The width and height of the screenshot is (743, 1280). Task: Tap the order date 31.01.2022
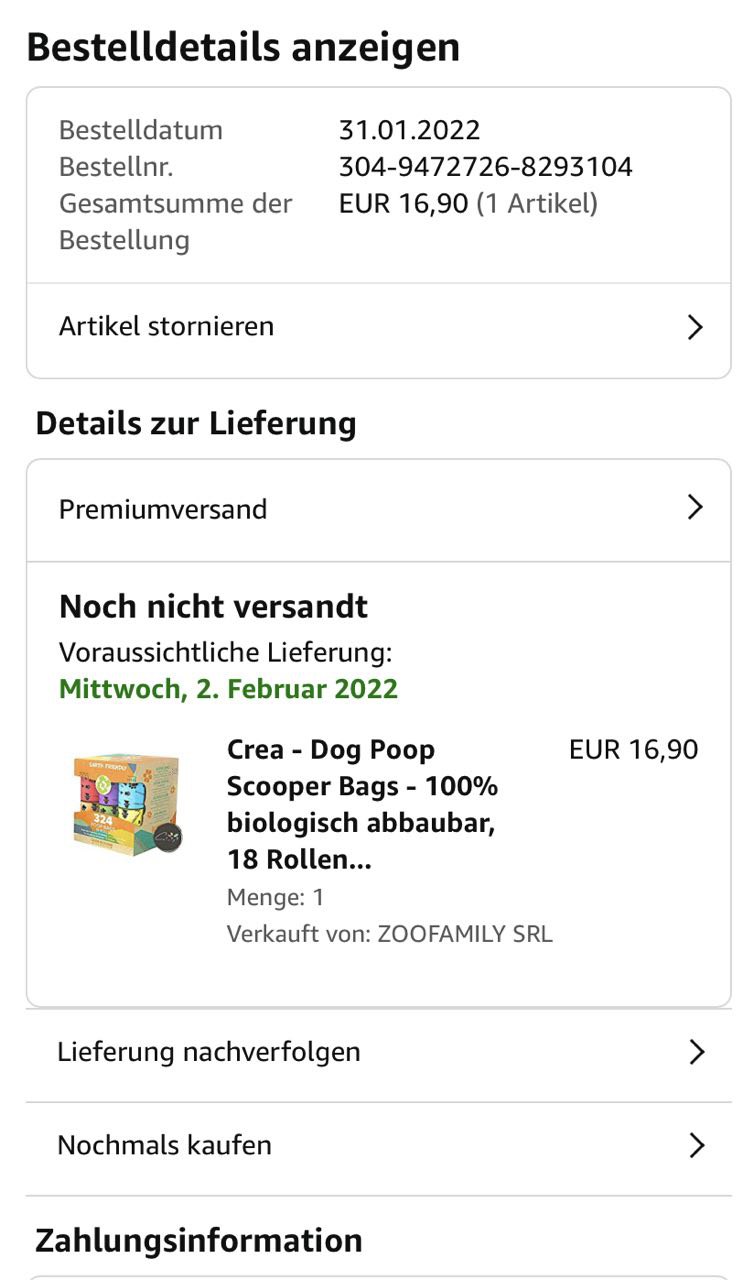[409, 130]
